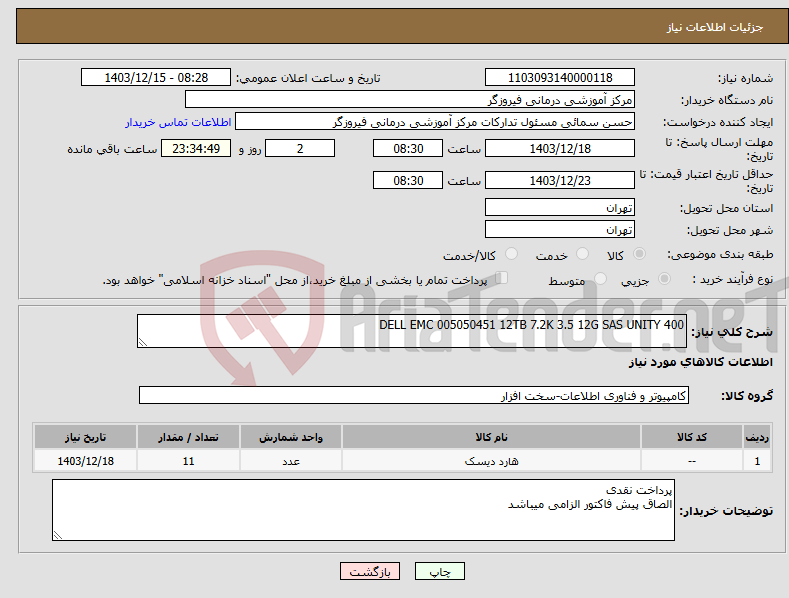Click the چاپ (print) button
The height and width of the screenshot is (598, 789).
[x=439, y=571]
